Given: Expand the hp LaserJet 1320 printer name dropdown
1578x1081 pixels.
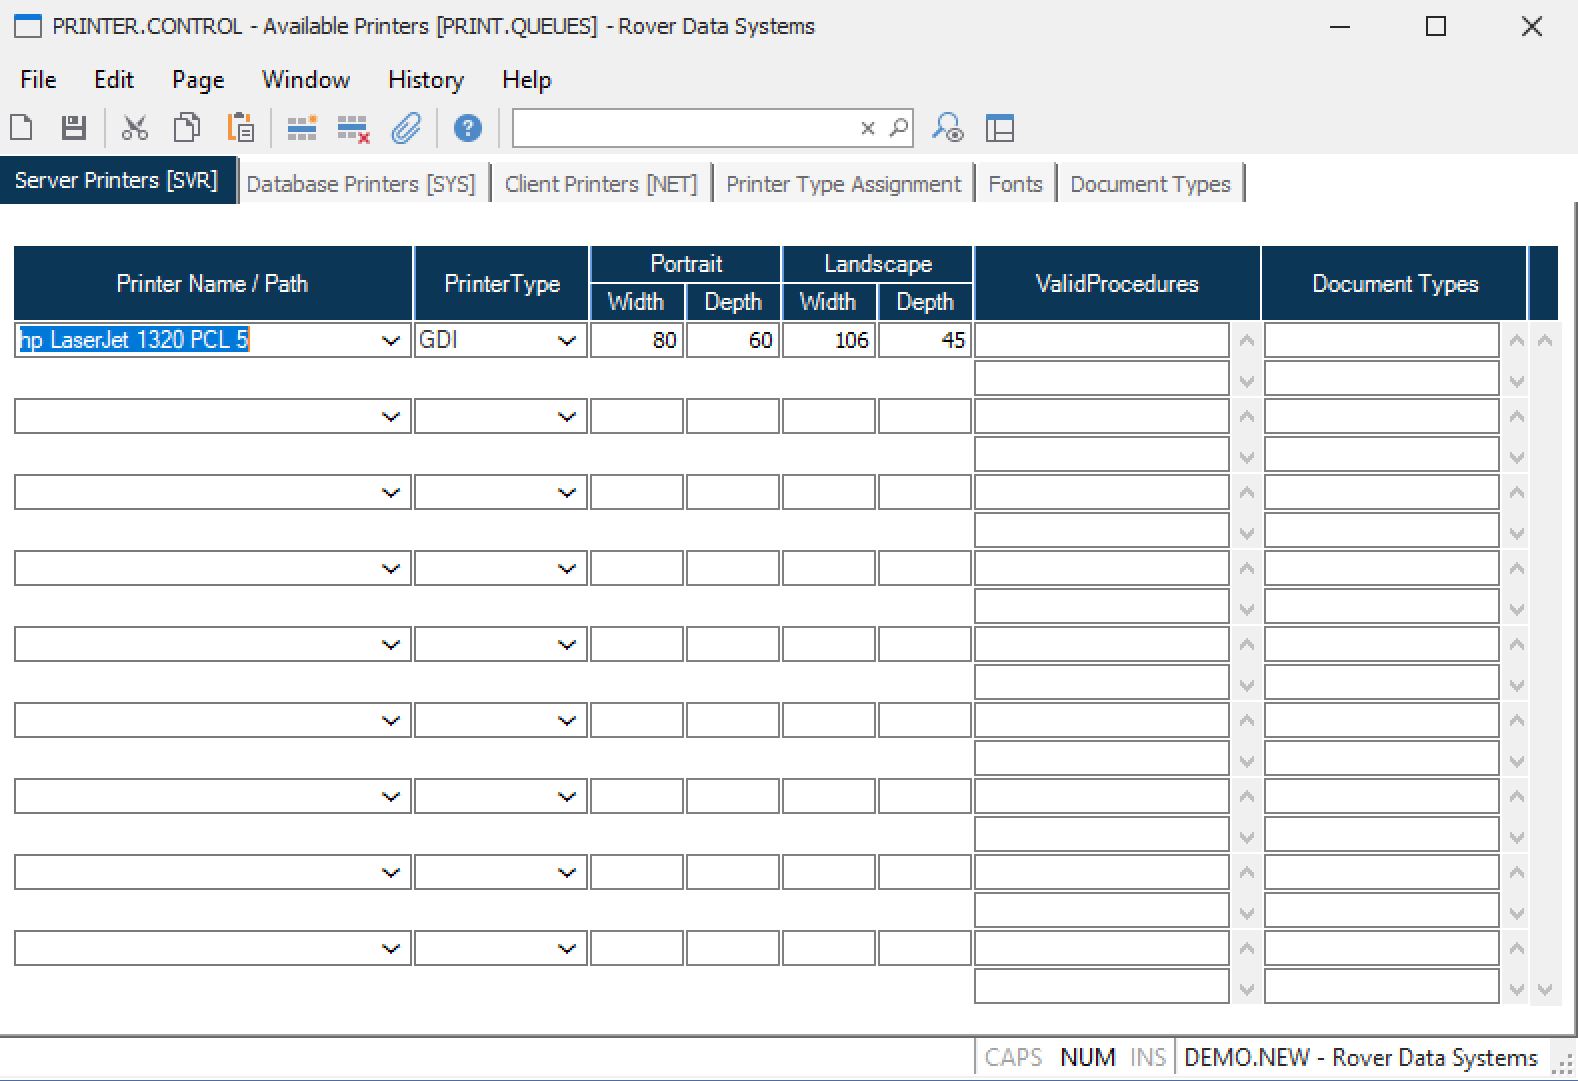Looking at the screenshot, I should coord(390,341).
